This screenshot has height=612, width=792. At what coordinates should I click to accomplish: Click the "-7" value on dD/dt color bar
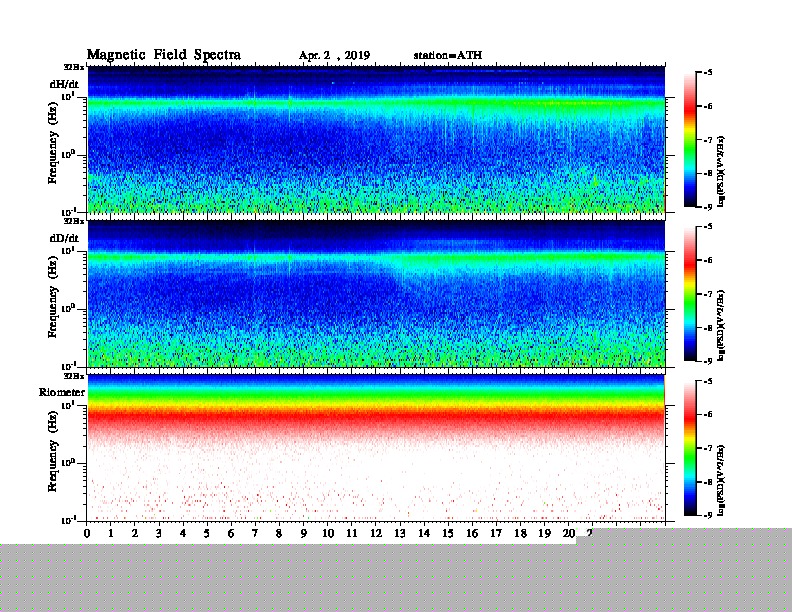(x=708, y=293)
